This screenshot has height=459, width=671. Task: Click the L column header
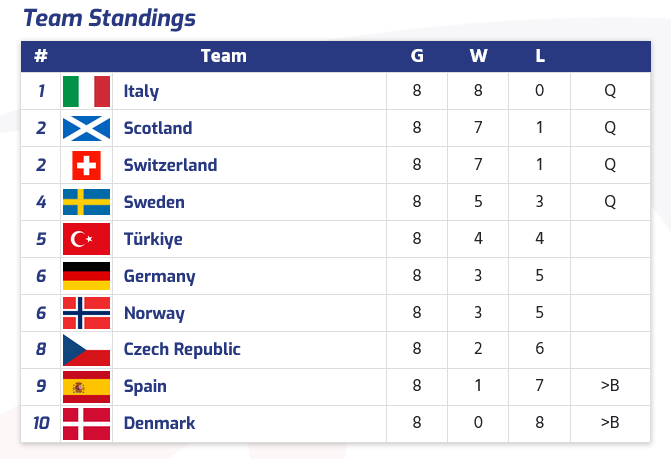(x=540, y=56)
